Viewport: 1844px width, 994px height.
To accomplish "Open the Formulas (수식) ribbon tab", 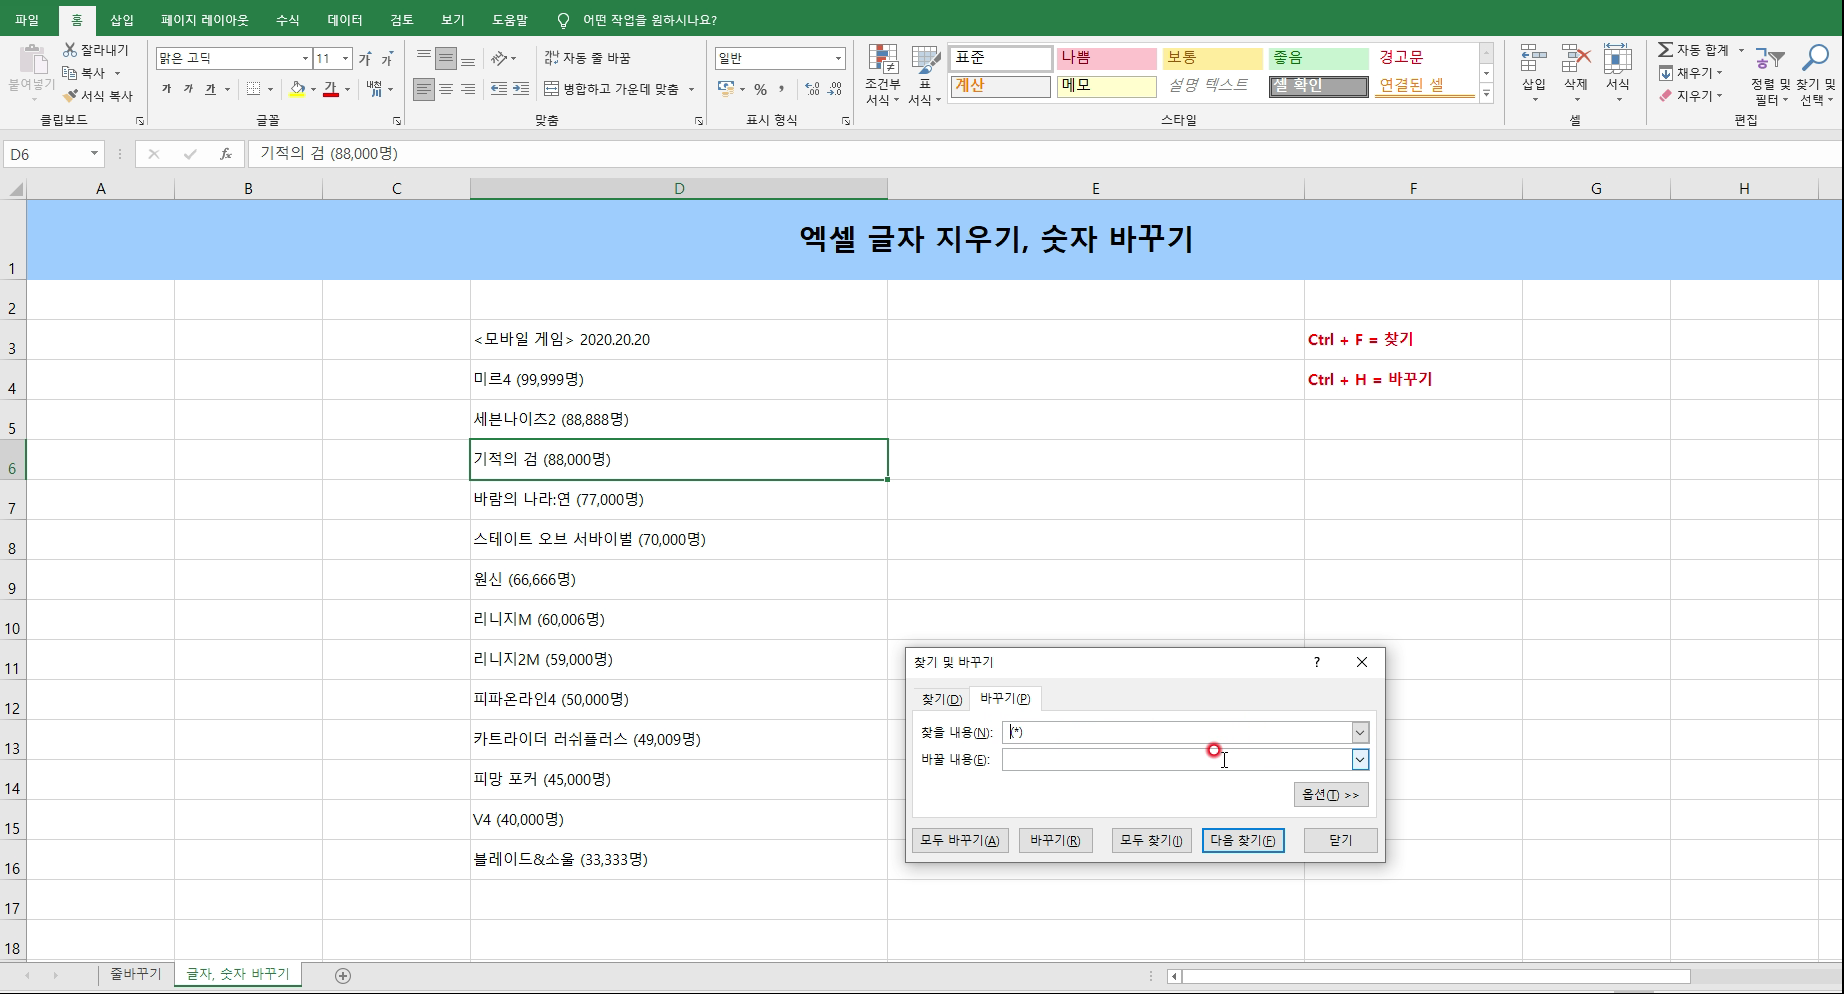I will coord(287,20).
